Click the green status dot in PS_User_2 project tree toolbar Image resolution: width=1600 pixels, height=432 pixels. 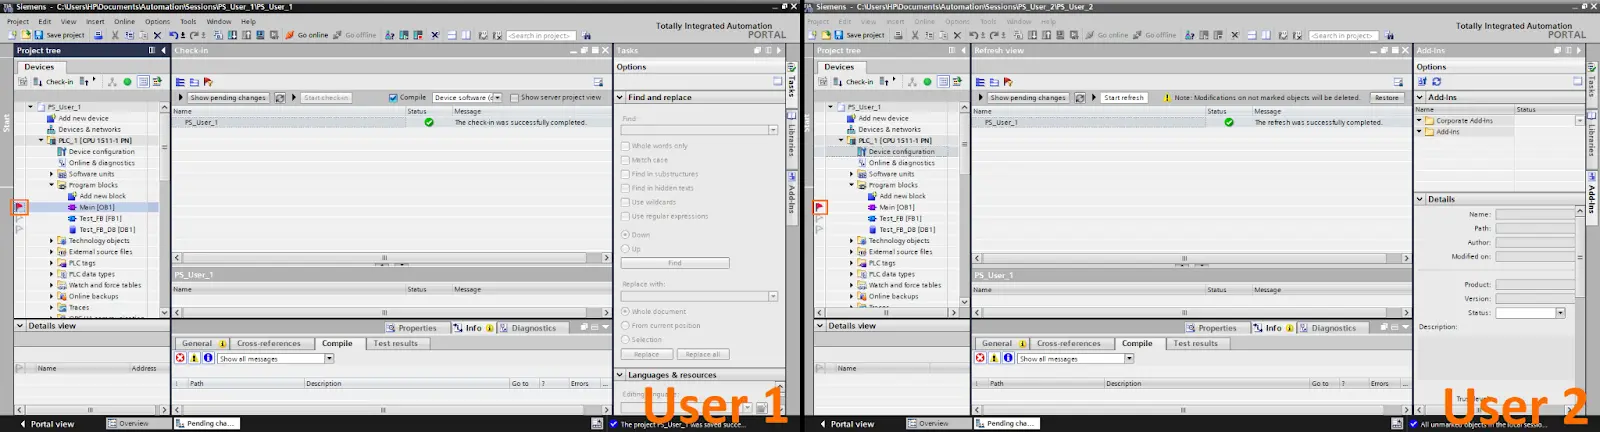[927, 82]
